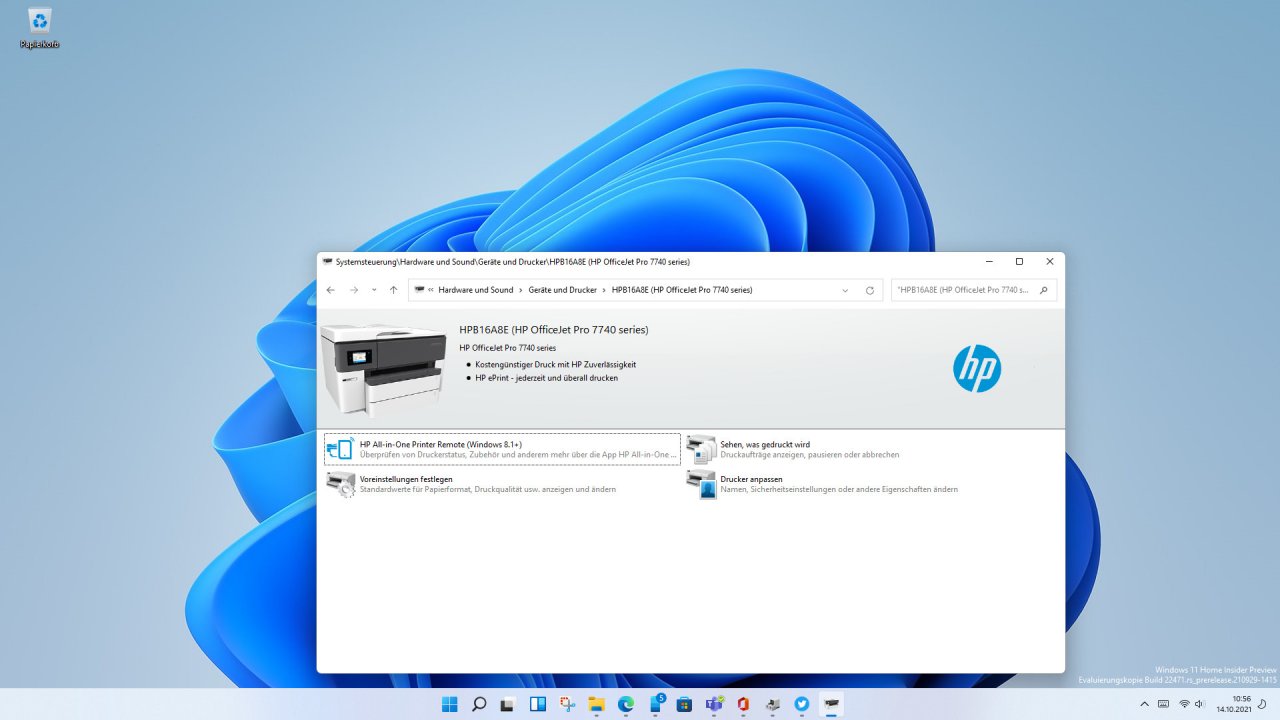Maximize the printer window
Image resolution: width=1280 pixels, height=720 pixels.
pos(1019,262)
